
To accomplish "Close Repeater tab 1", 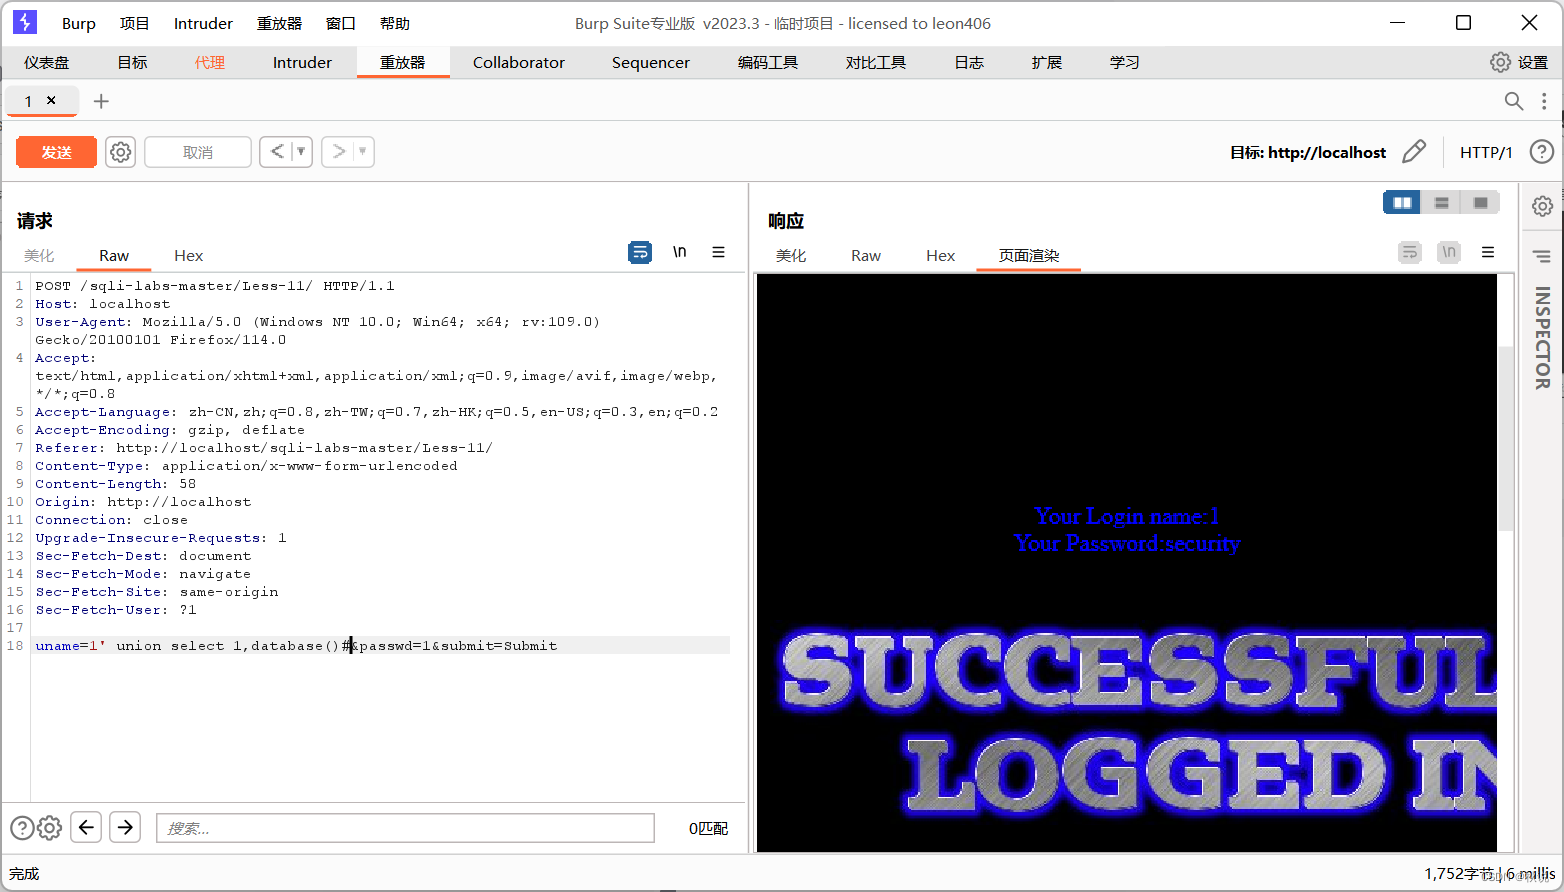I will (51, 100).
